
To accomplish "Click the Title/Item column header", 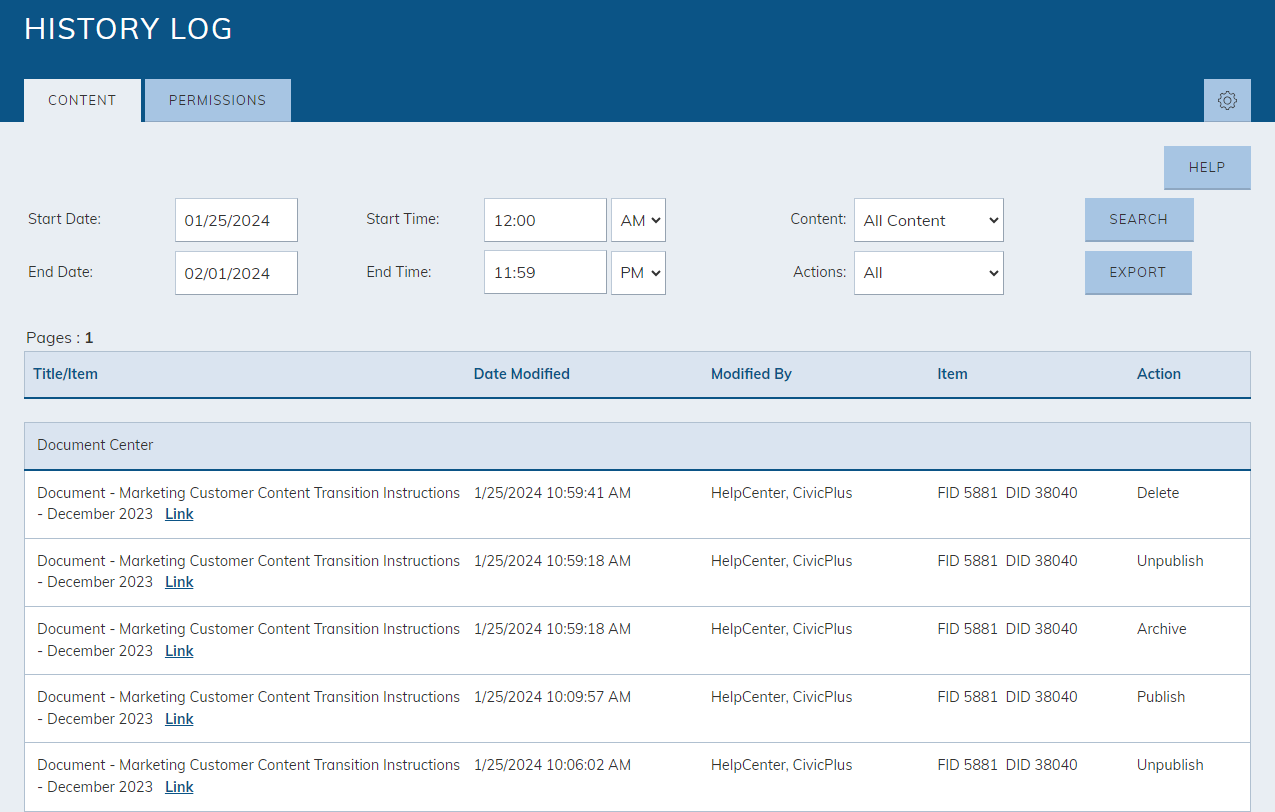I will point(66,374).
